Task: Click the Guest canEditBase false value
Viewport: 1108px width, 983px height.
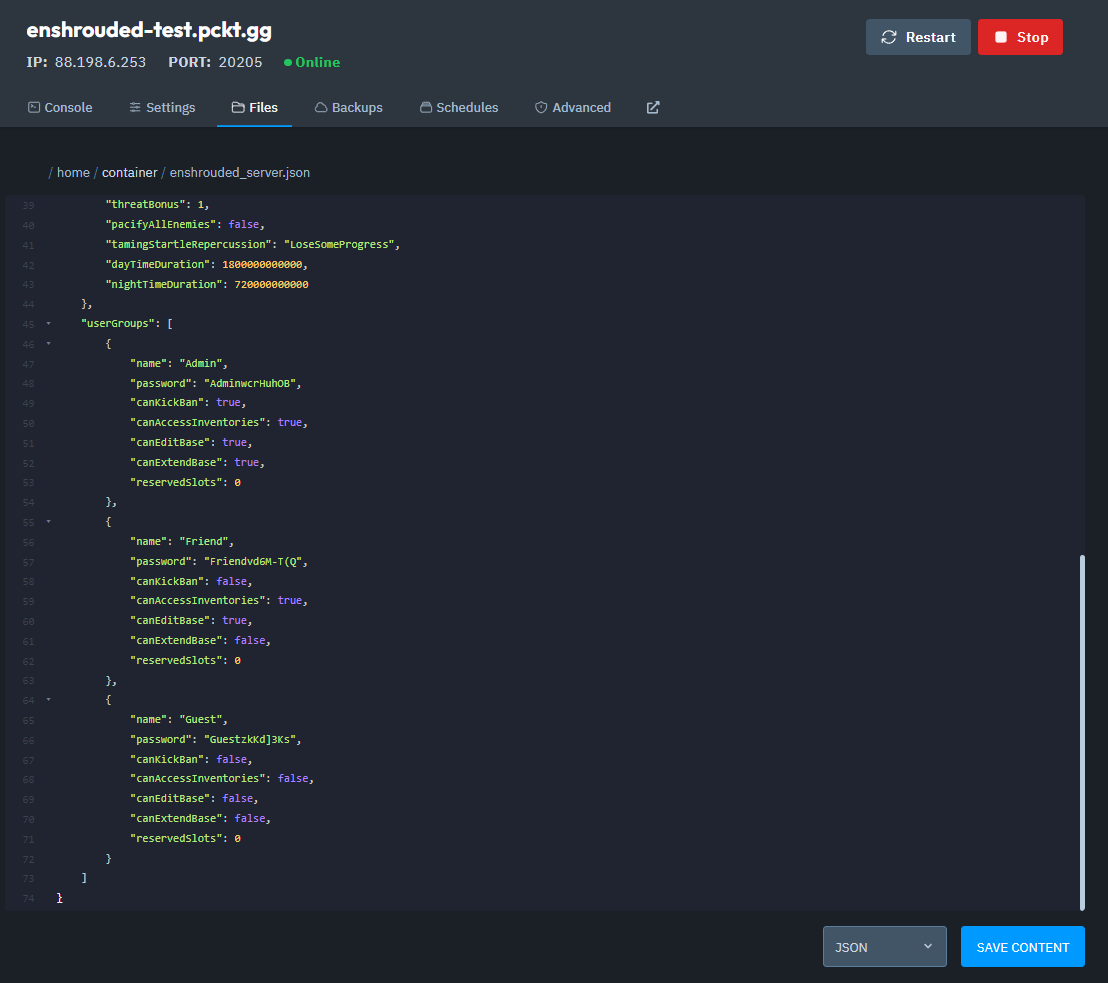Action: 237,798
